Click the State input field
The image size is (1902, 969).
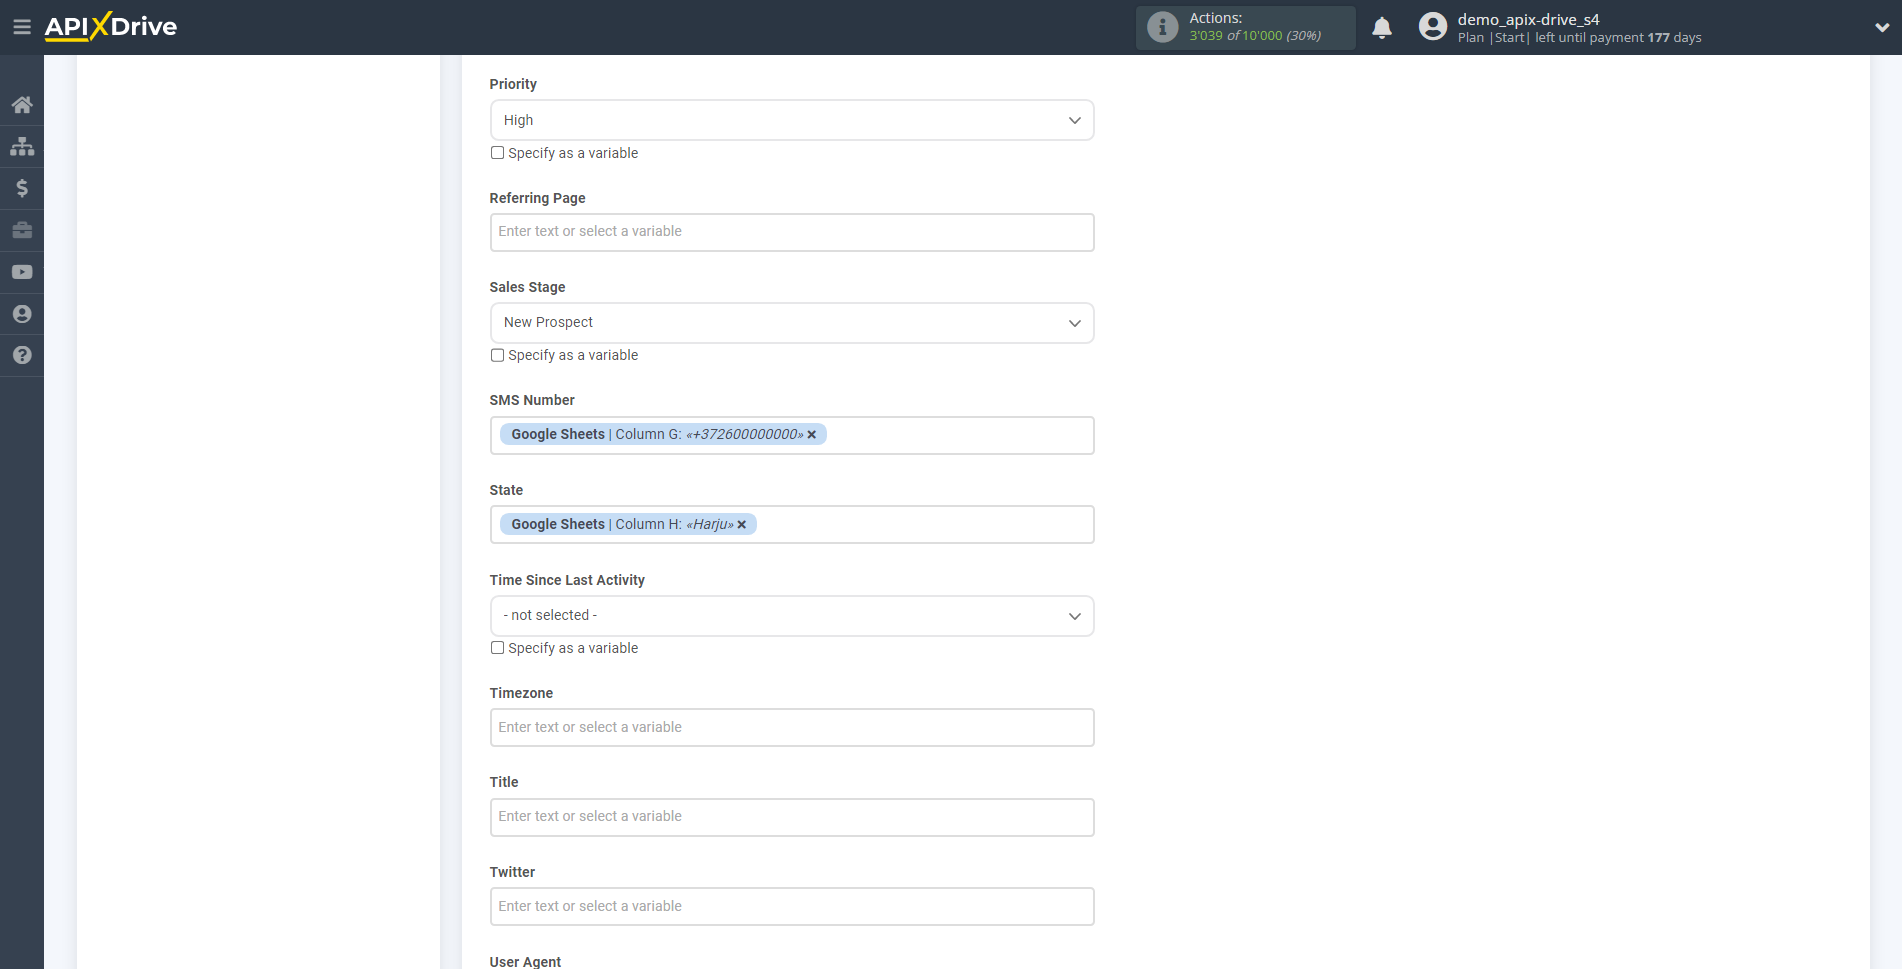tap(792, 525)
